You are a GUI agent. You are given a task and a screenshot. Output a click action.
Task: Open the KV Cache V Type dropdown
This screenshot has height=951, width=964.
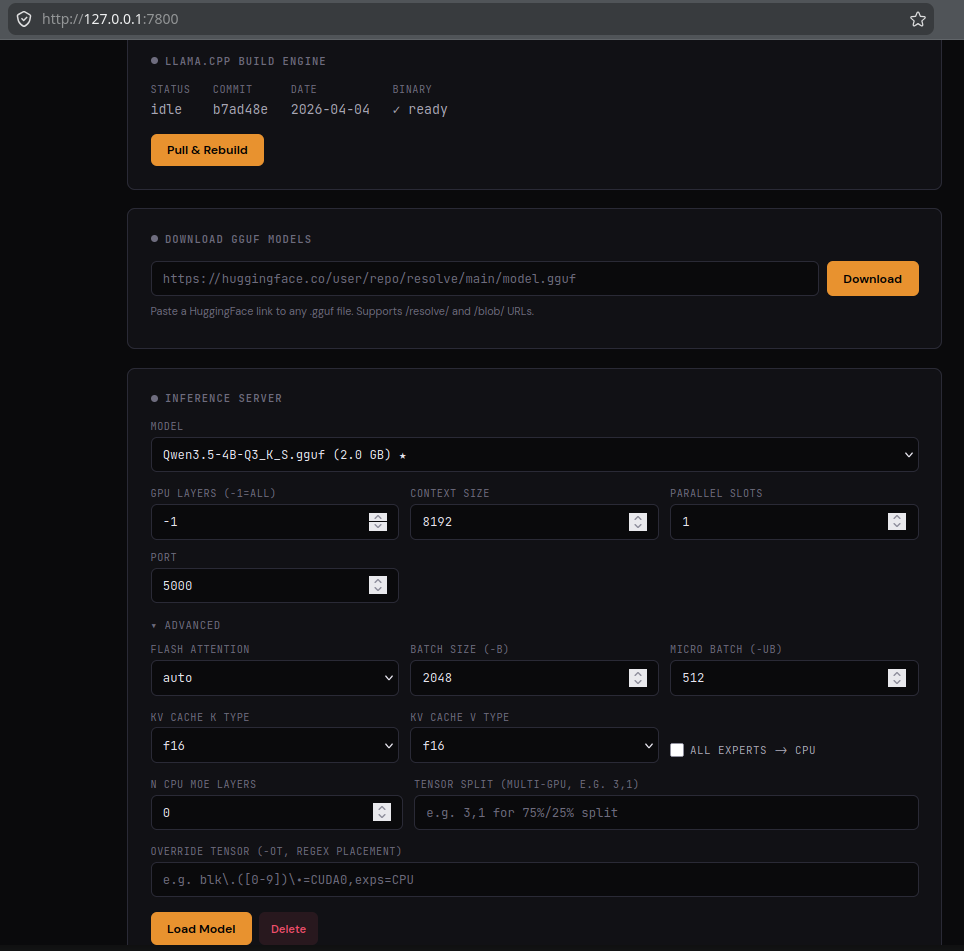click(x=534, y=746)
